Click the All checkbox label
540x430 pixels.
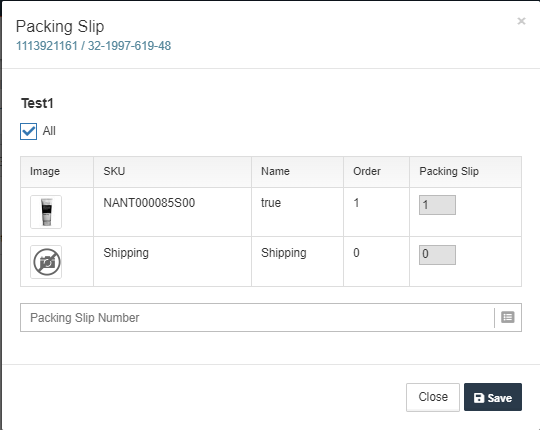(49, 131)
